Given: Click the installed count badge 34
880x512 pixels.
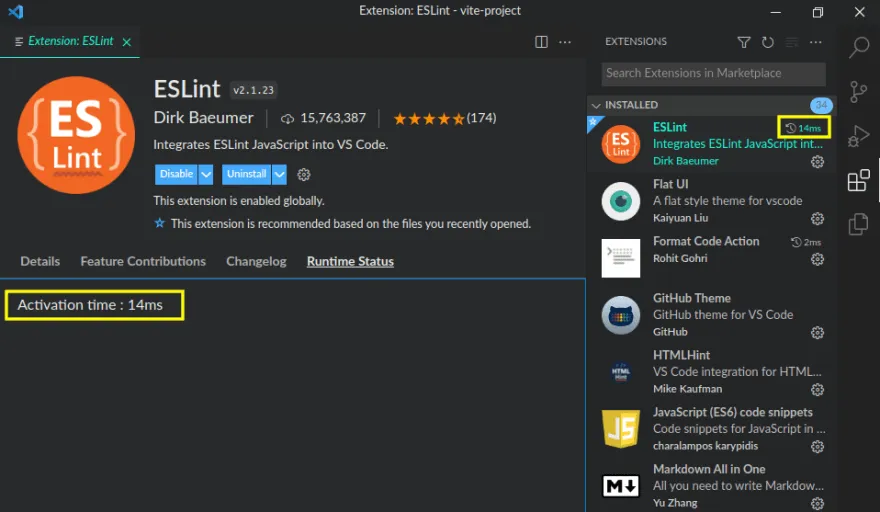Looking at the screenshot, I should click(821, 105).
